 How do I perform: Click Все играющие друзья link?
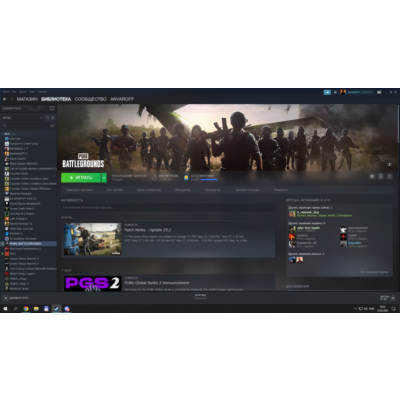(374, 272)
